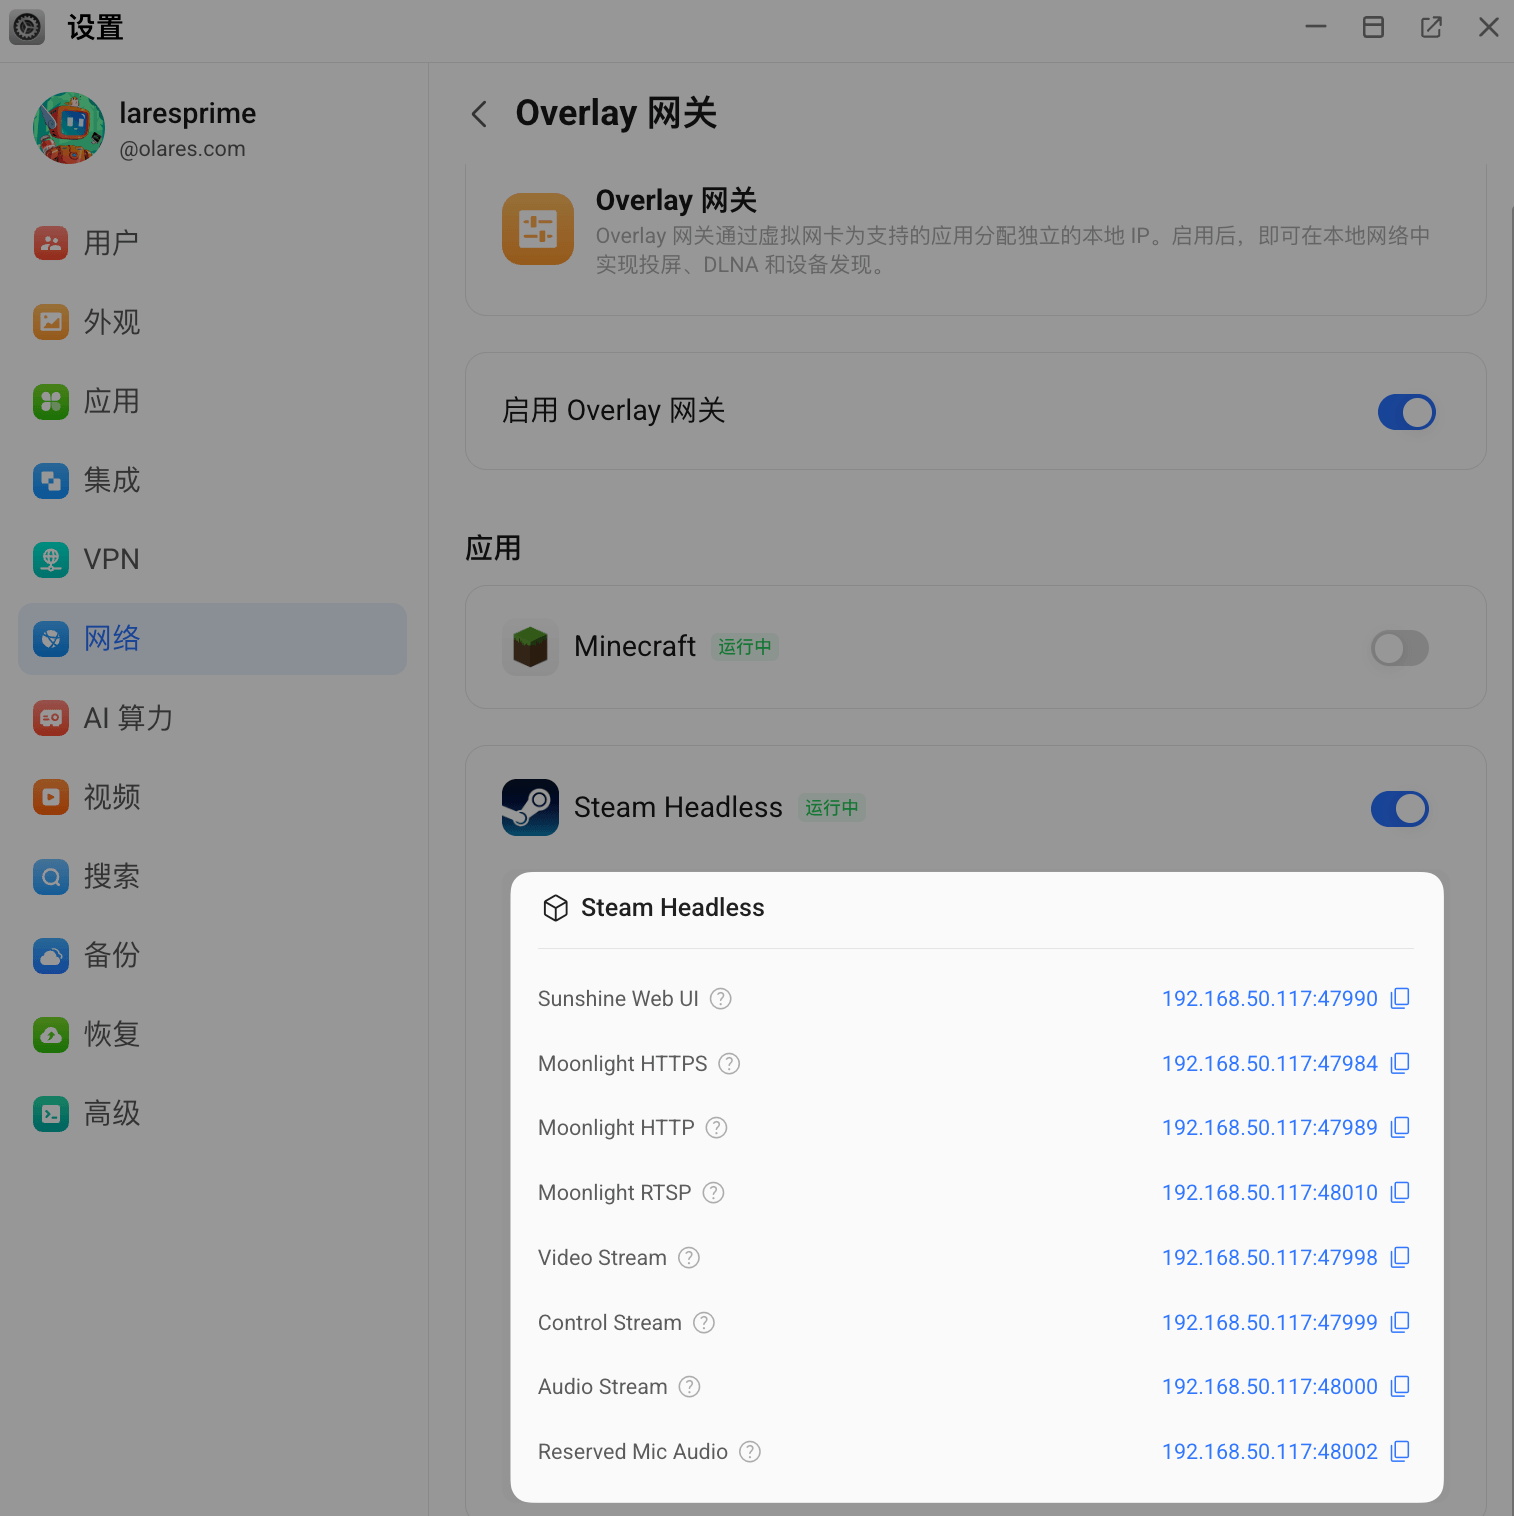1514x1516 pixels.
Task: Disable the Steam Headless overlay switch
Action: point(1399,809)
